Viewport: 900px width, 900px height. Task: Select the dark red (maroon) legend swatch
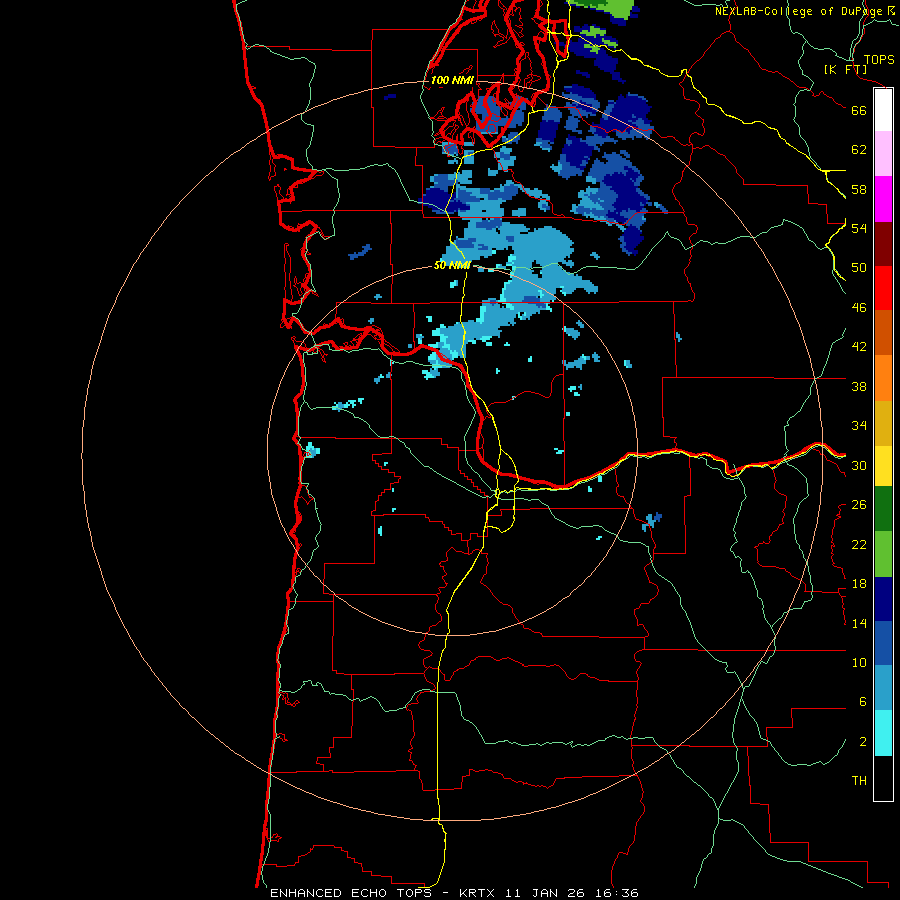[883, 244]
